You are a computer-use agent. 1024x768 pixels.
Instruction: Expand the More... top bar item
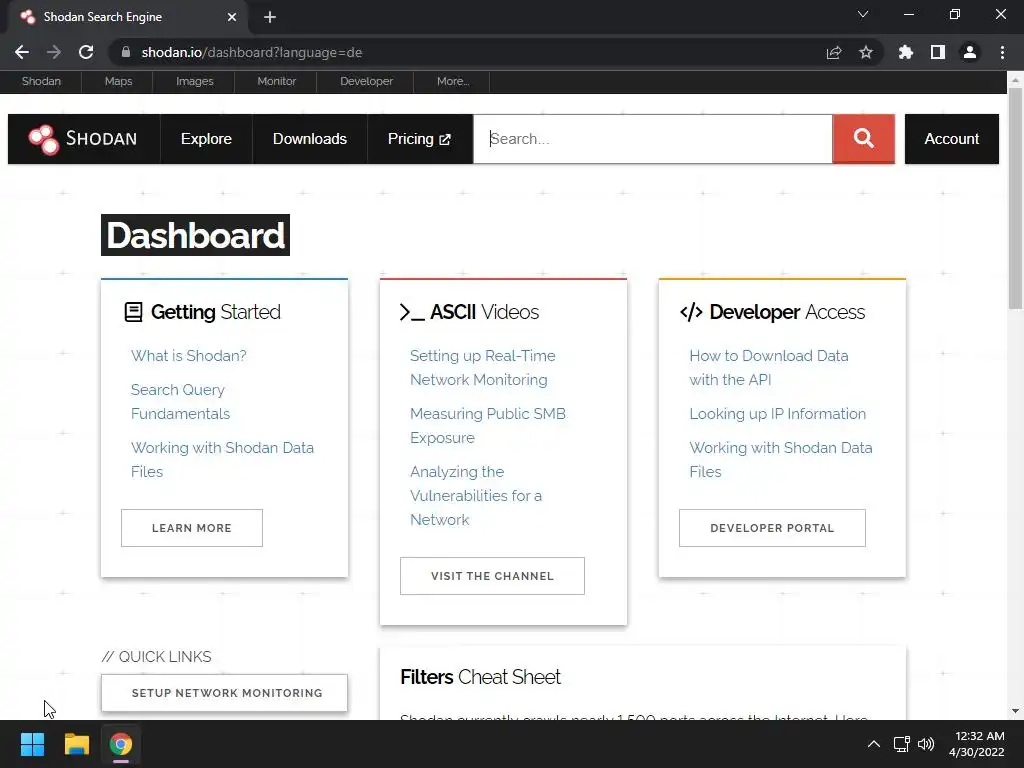click(453, 81)
